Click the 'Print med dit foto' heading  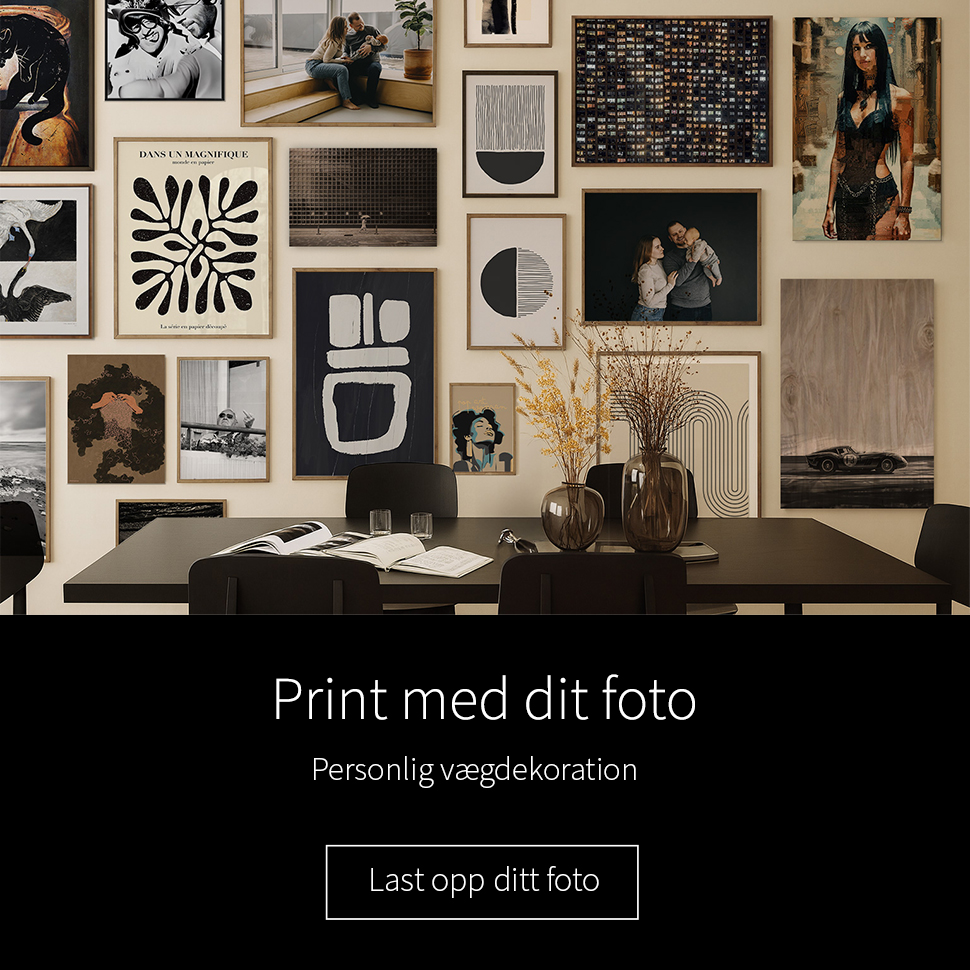(484, 699)
